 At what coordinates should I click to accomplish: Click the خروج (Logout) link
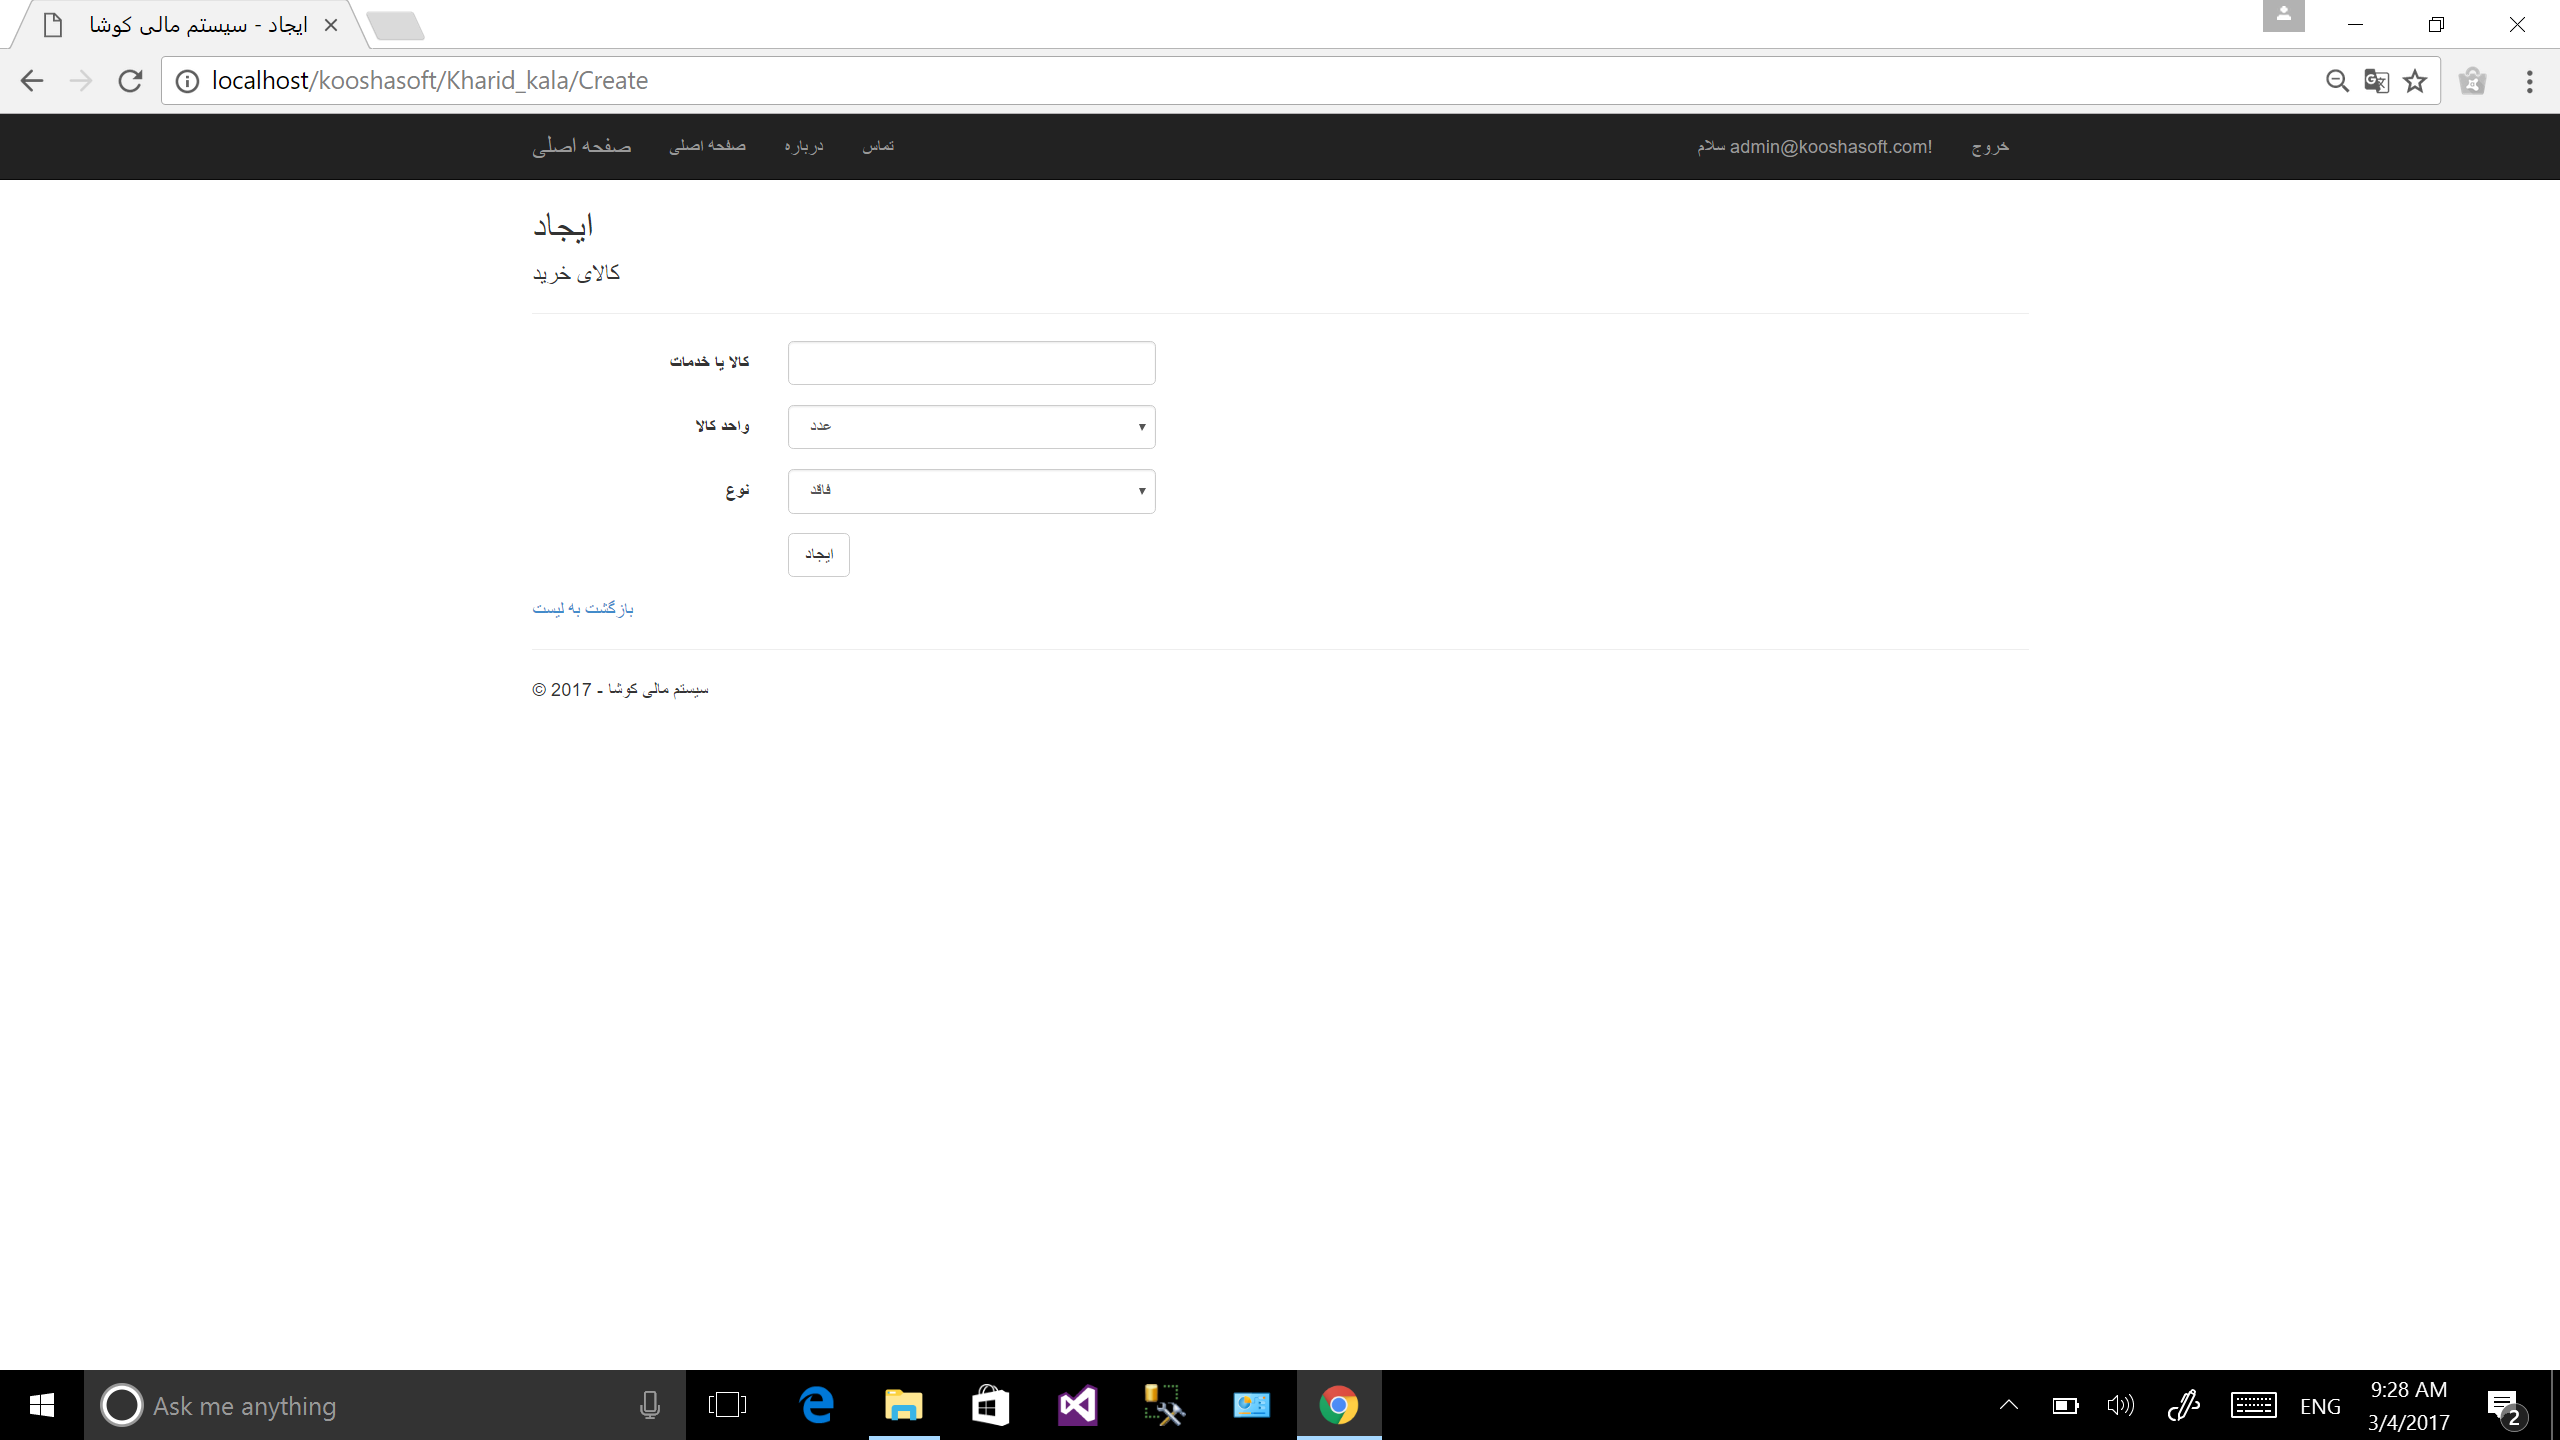click(1990, 146)
